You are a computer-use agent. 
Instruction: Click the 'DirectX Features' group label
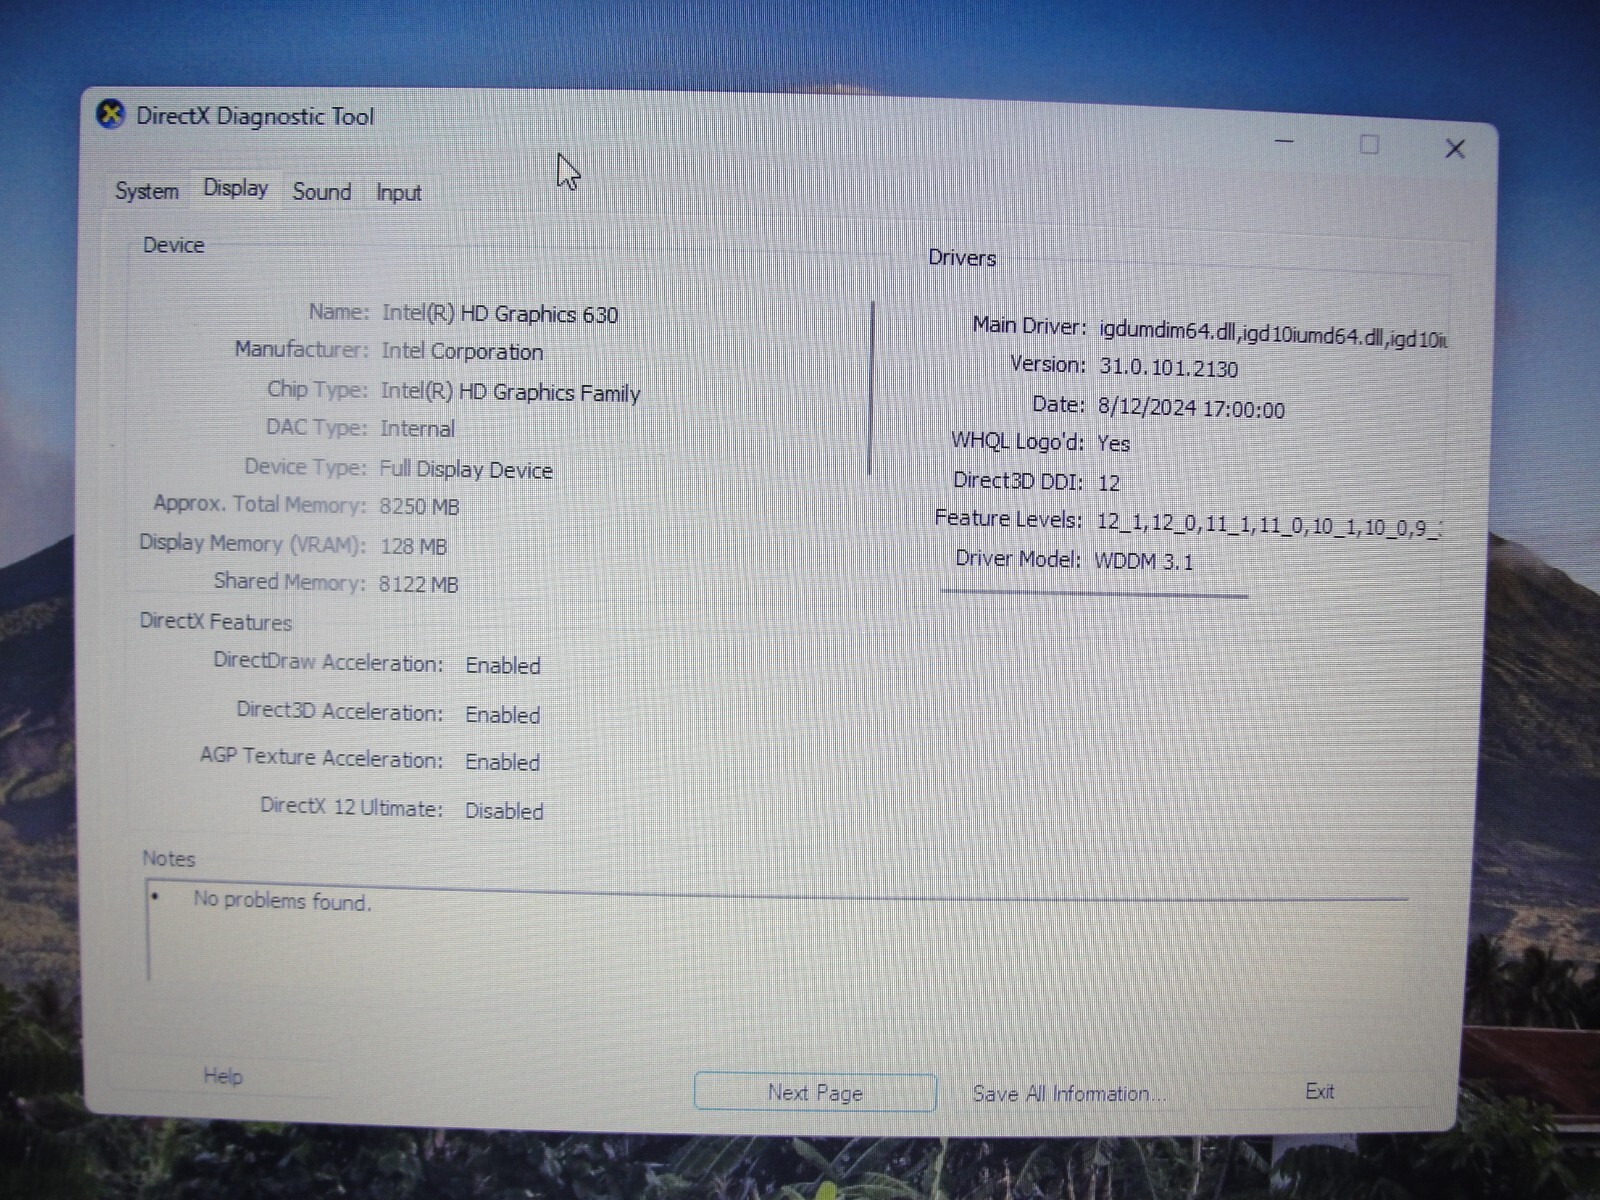216,622
